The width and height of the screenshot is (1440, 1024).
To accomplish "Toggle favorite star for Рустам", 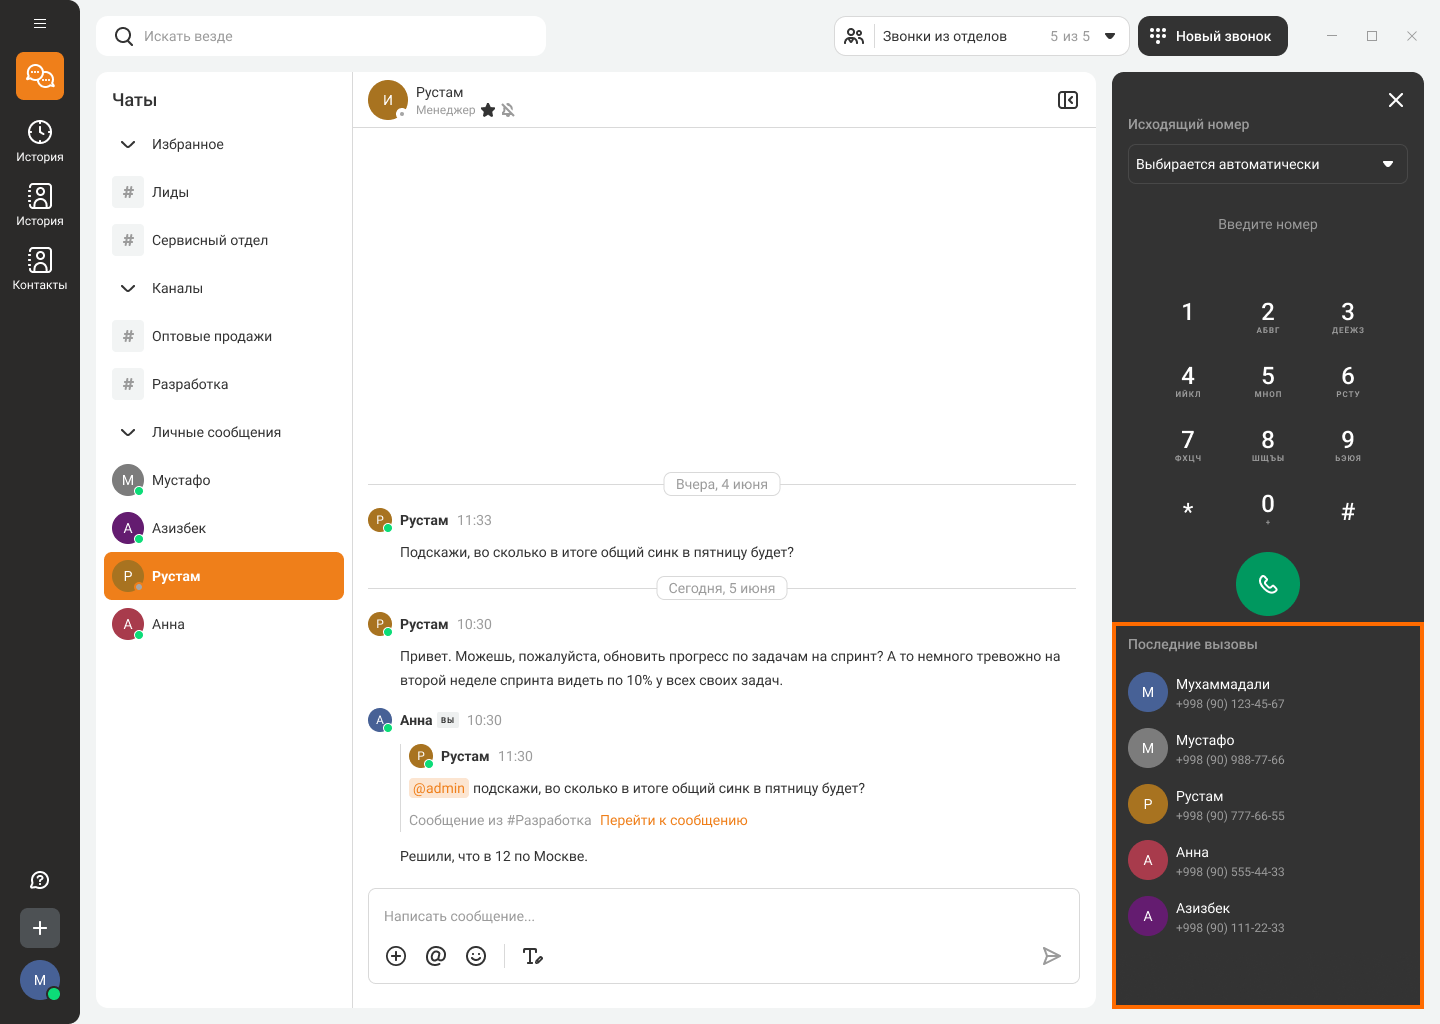I will pyautogui.click(x=488, y=110).
